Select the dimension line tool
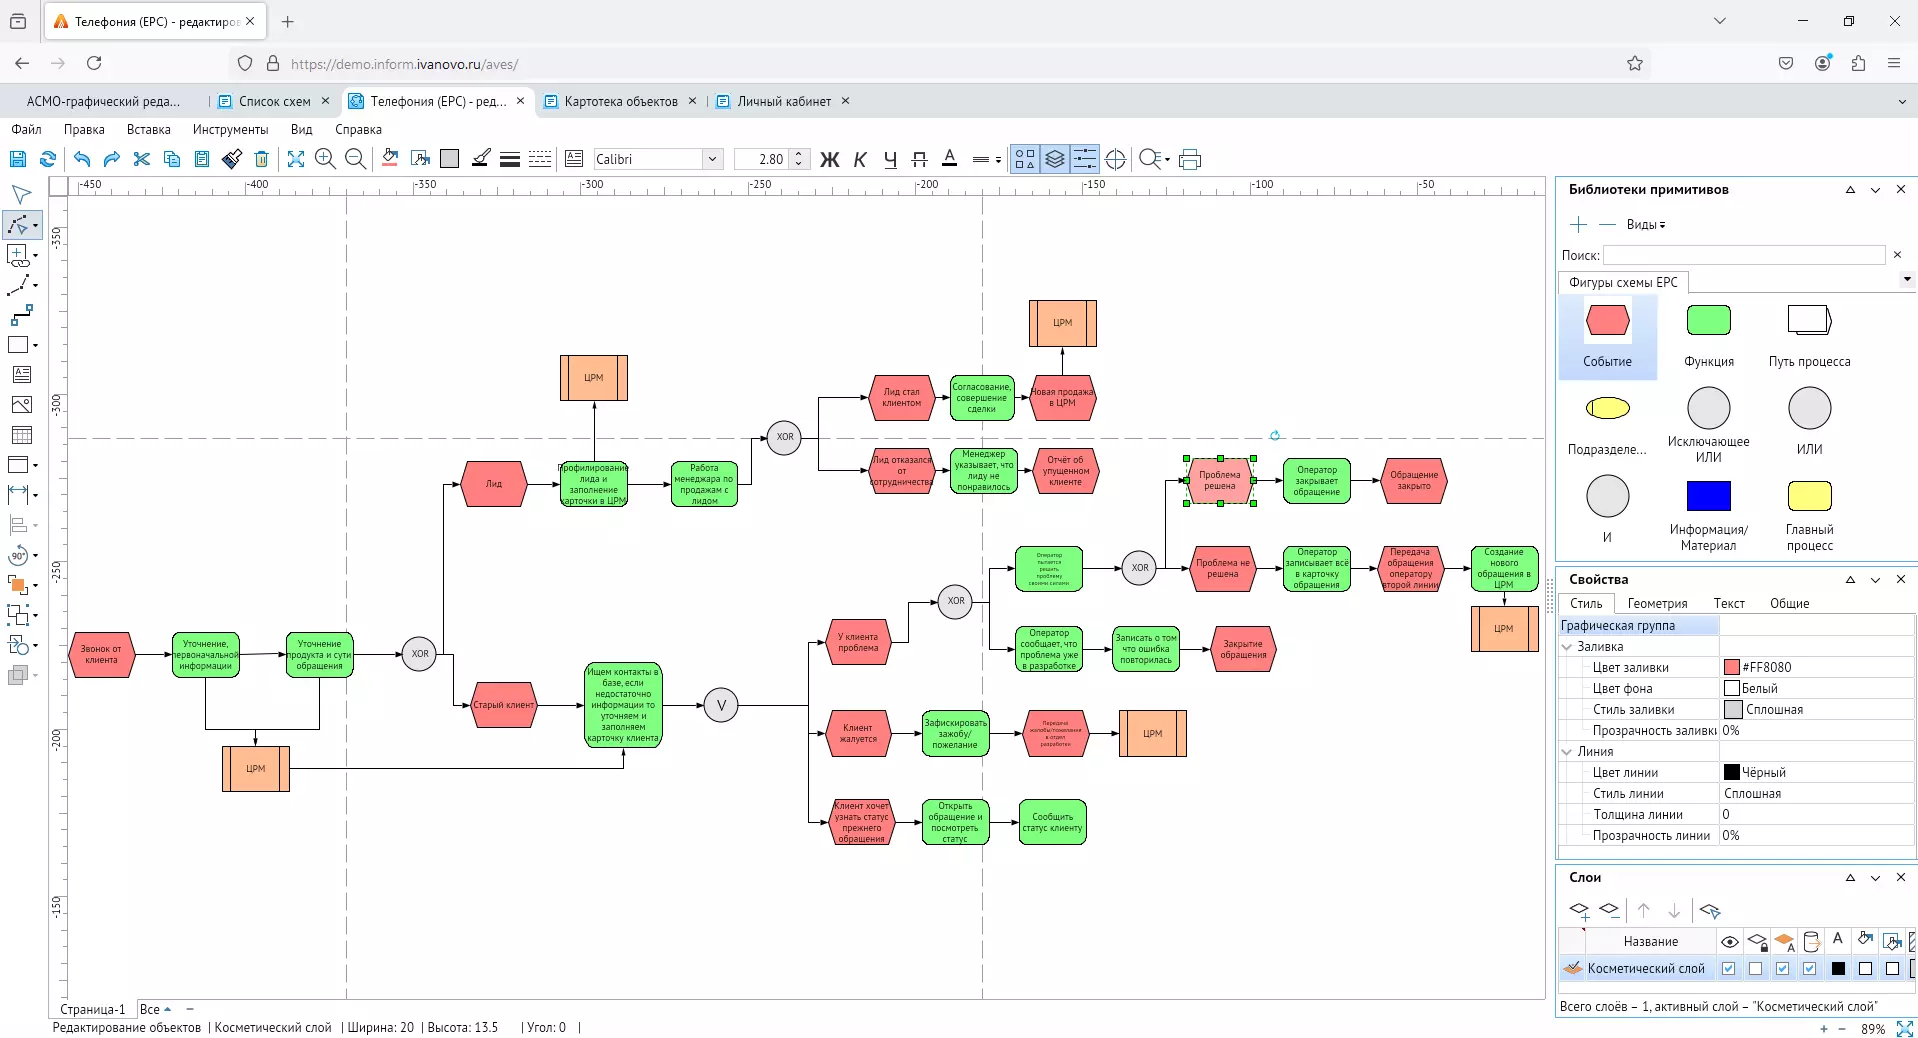The width and height of the screenshot is (1918, 1038). coord(18,495)
